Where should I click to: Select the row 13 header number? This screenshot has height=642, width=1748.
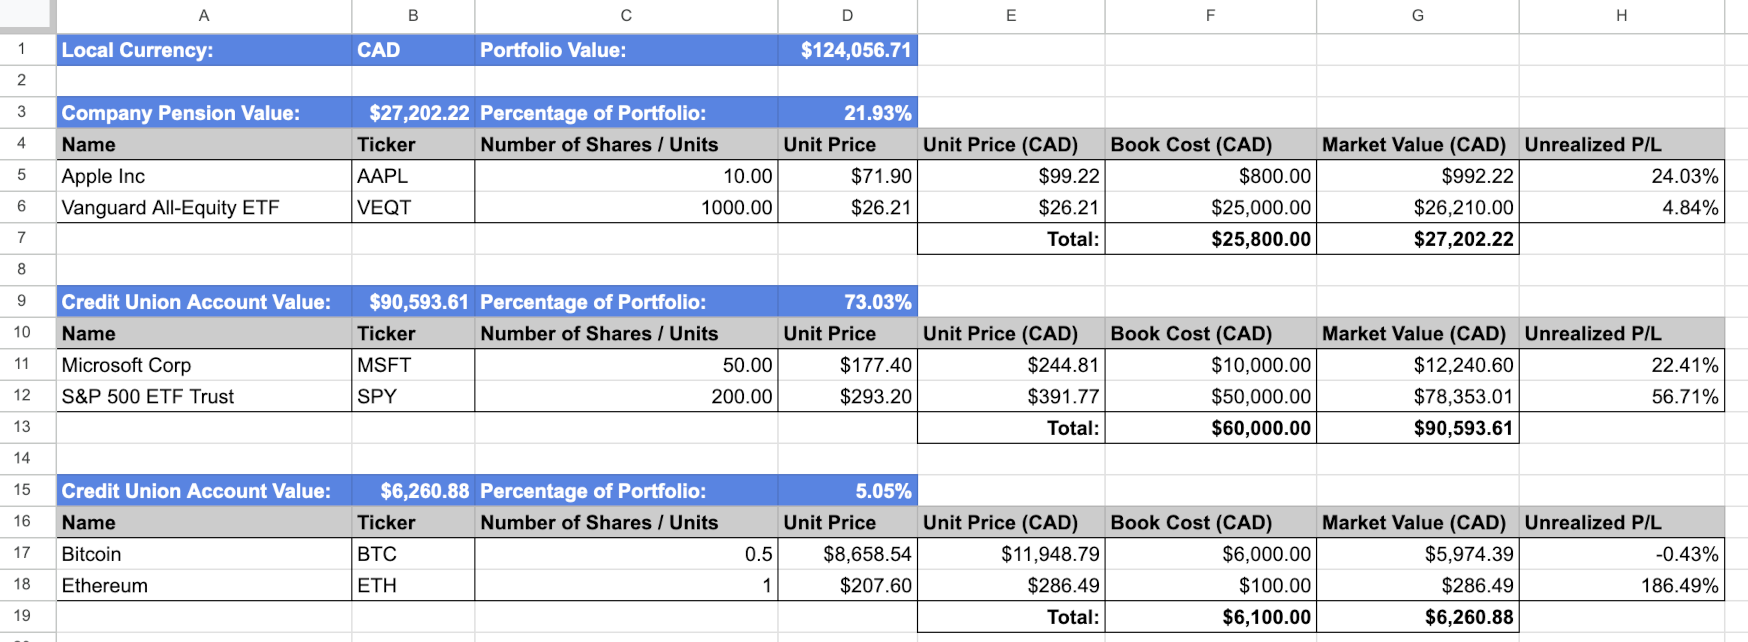(22, 427)
